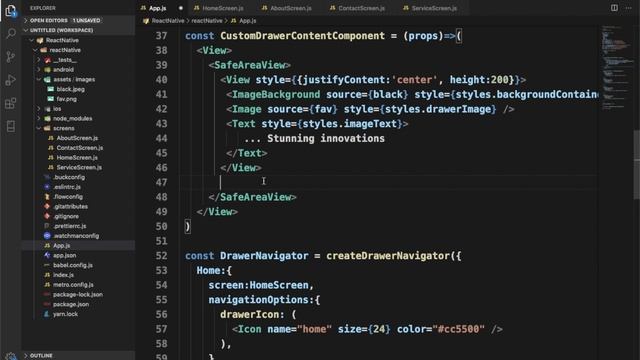The width and height of the screenshot is (640, 360).
Task: Open metro.config.js in the explorer
Action: (x=73, y=285)
